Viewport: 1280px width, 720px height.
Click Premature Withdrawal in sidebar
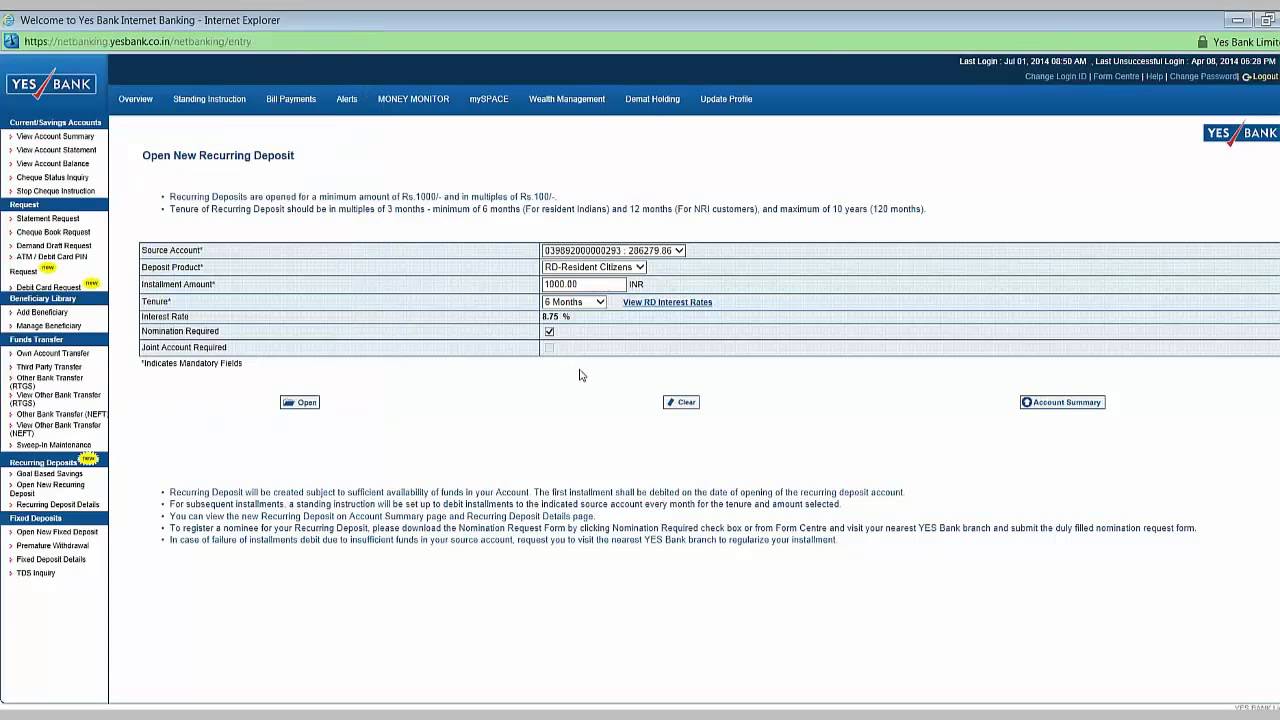52,546
